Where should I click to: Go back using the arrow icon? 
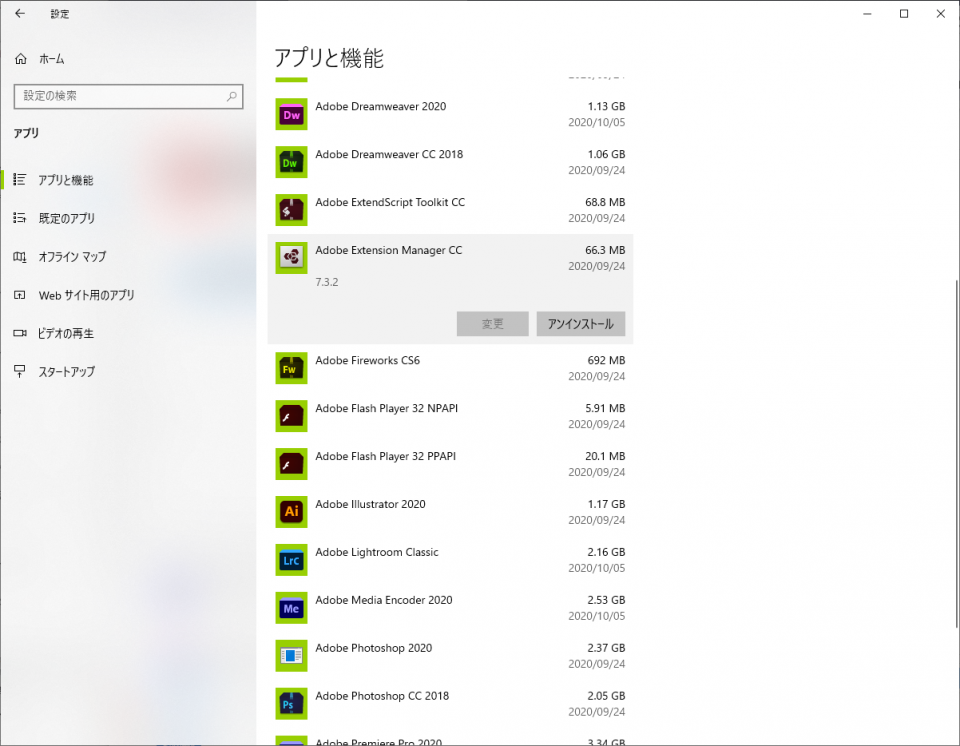click(x=20, y=14)
